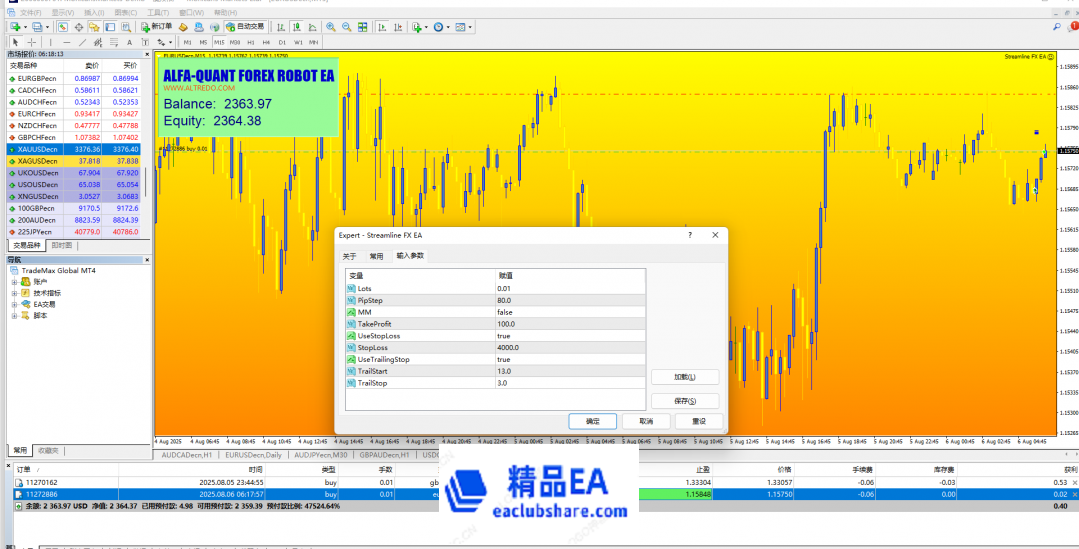
Task: Select the UseStopLoss value cell
Action: (570, 336)
